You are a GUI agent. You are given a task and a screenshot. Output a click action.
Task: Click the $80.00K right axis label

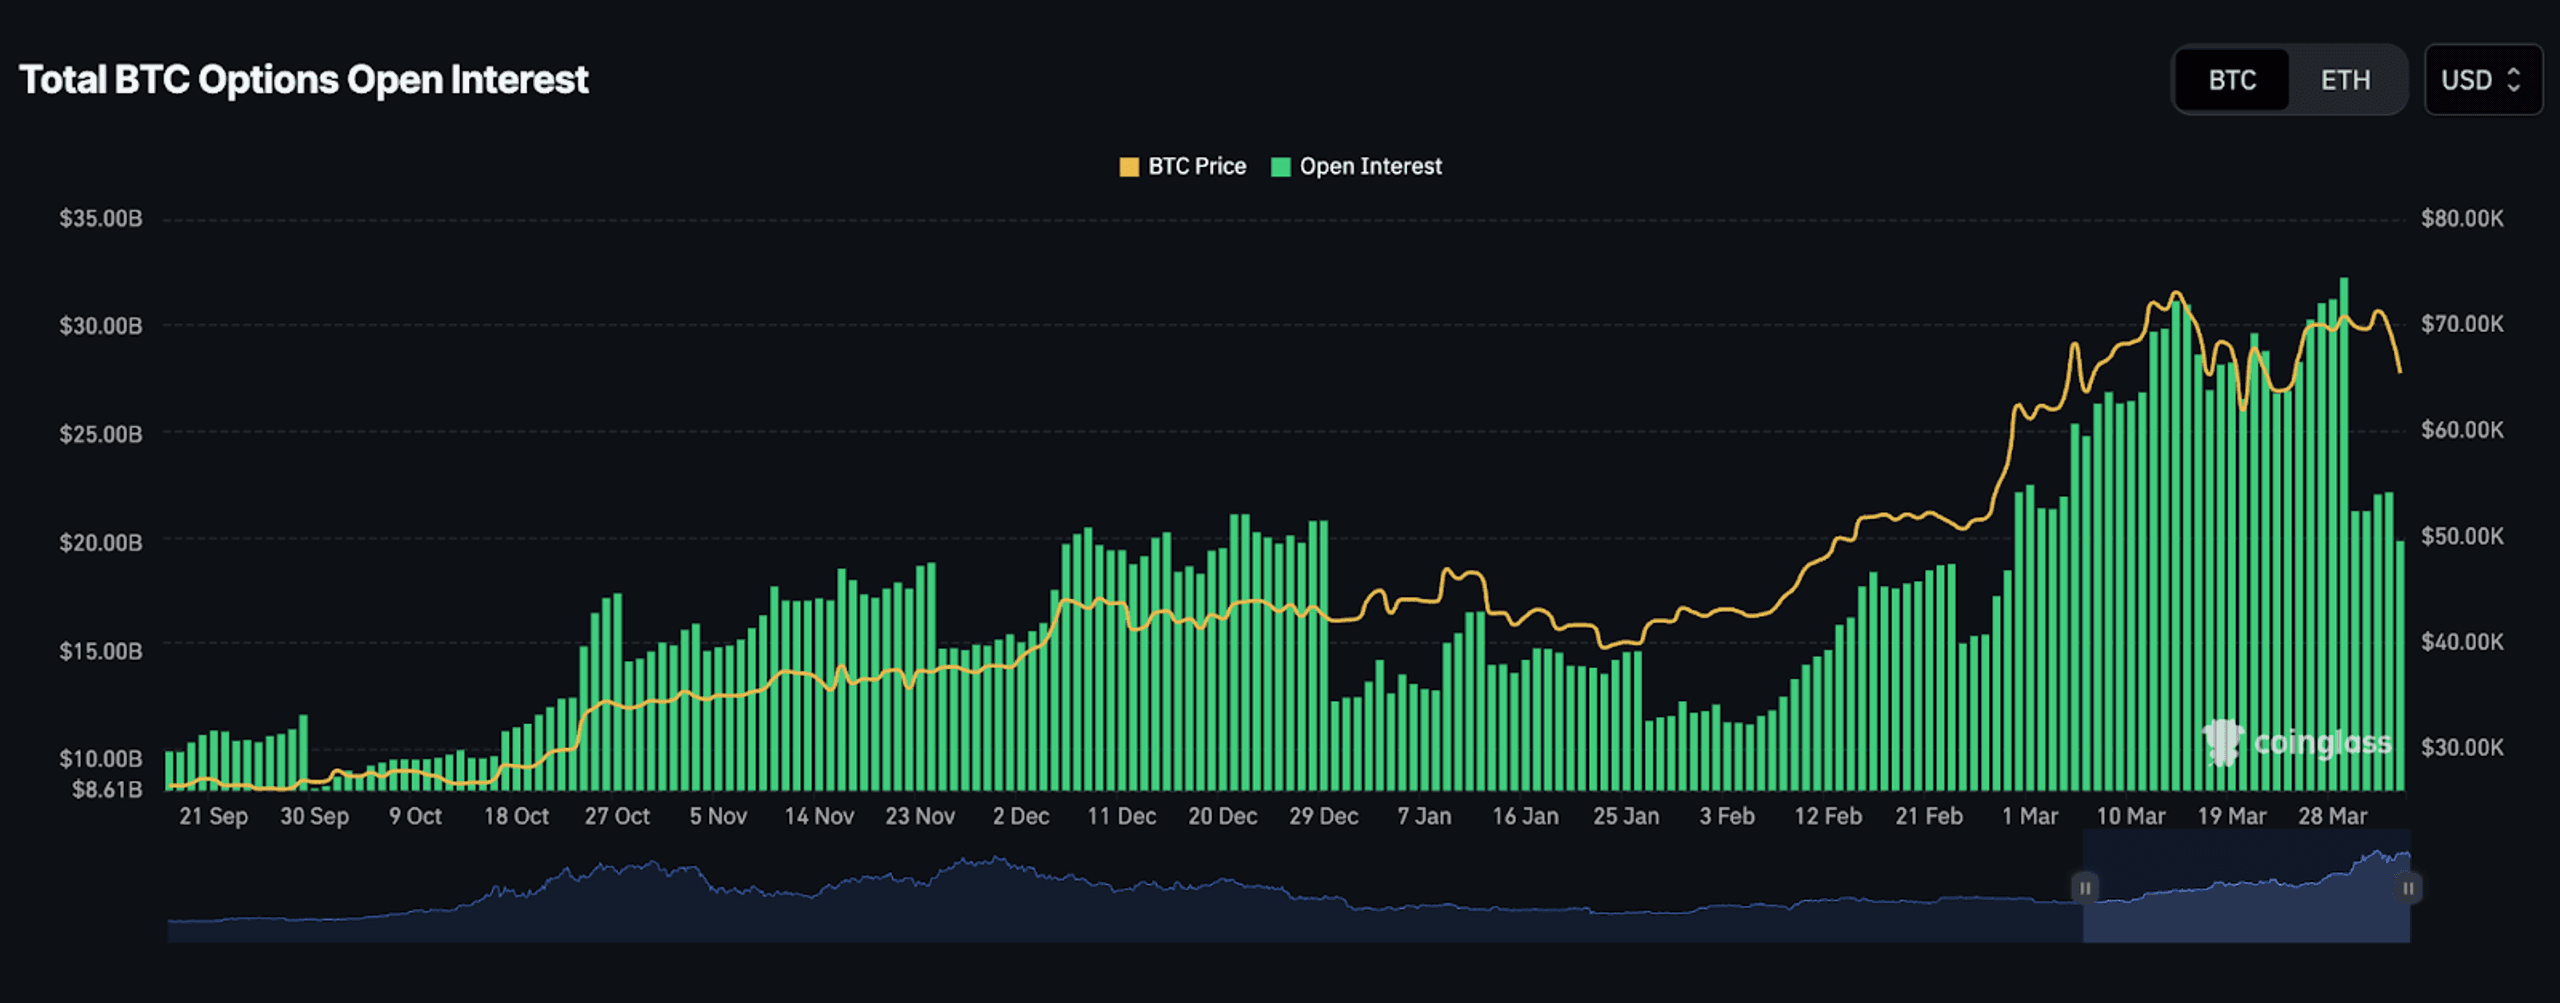click(x=2462, y=218)
